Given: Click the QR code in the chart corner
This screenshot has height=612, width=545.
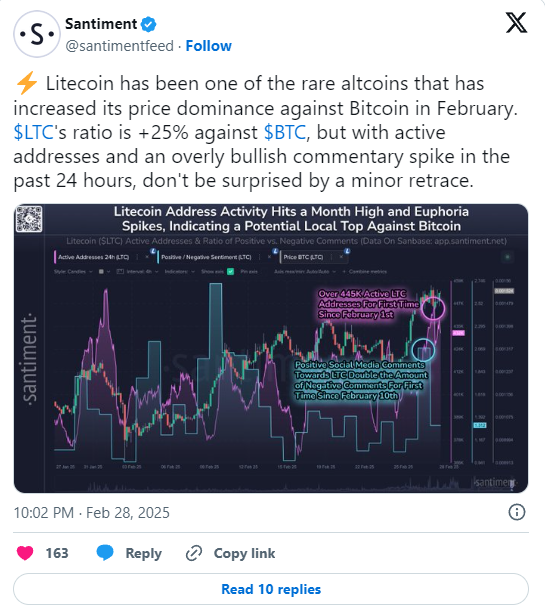Looking at the screenshot, I should click(x=29, y=219).
